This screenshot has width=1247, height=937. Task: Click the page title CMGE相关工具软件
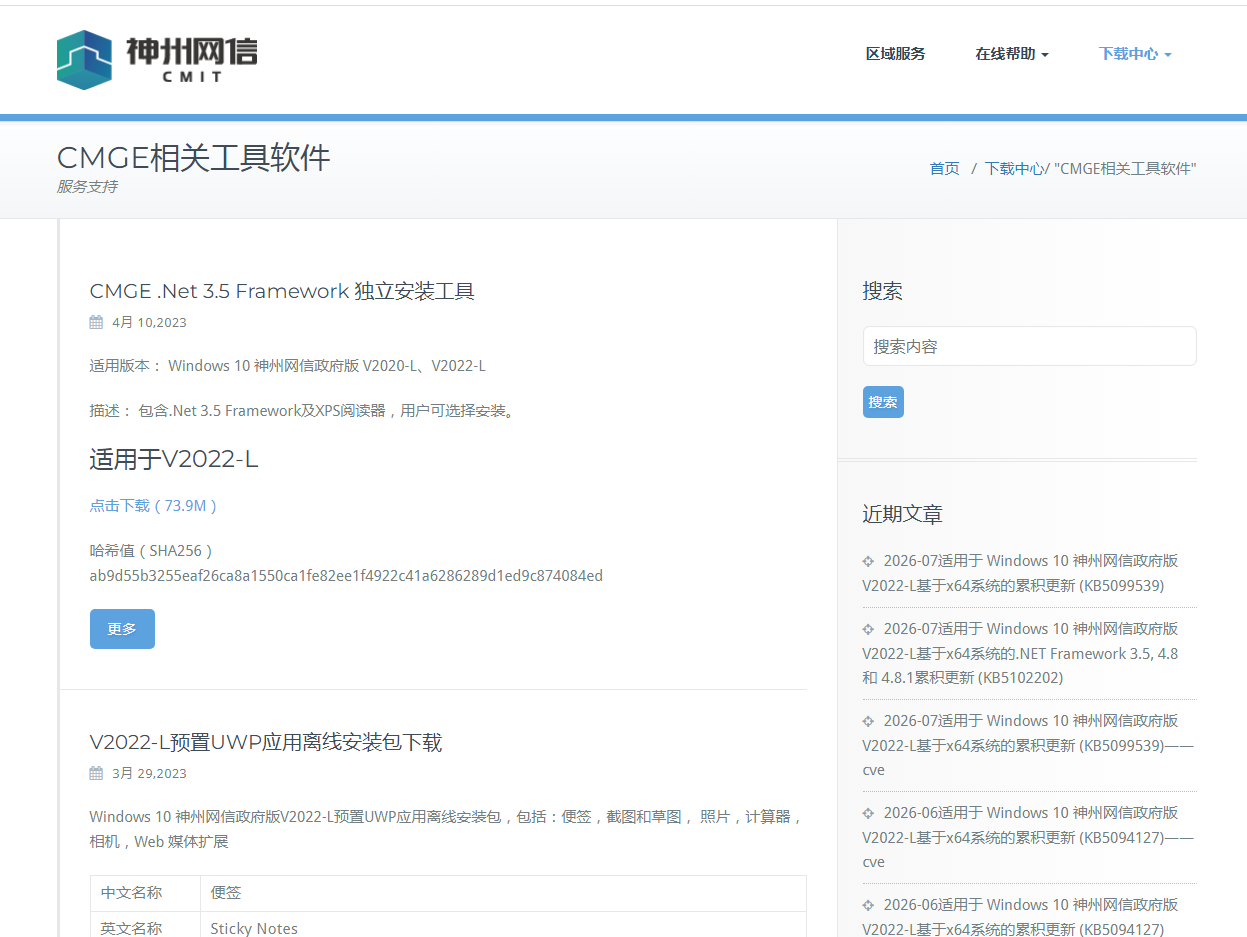pos(193,158)
